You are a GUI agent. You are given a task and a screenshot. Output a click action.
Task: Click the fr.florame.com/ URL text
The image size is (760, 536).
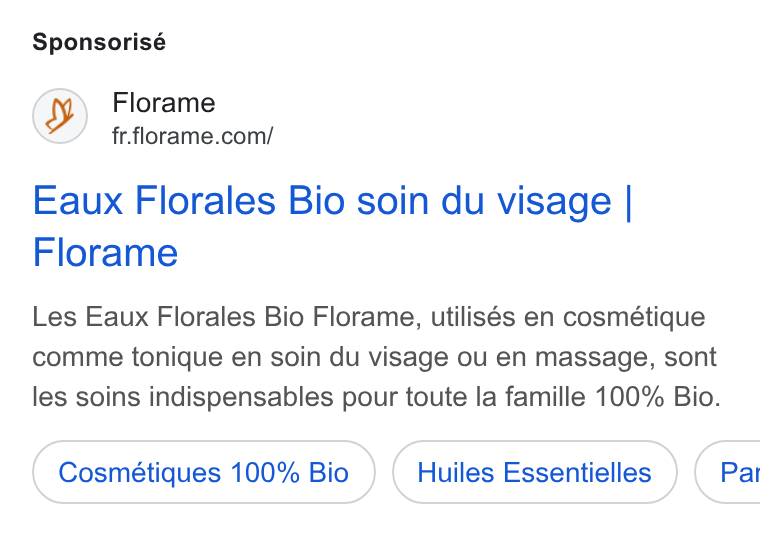pos(192,136)
